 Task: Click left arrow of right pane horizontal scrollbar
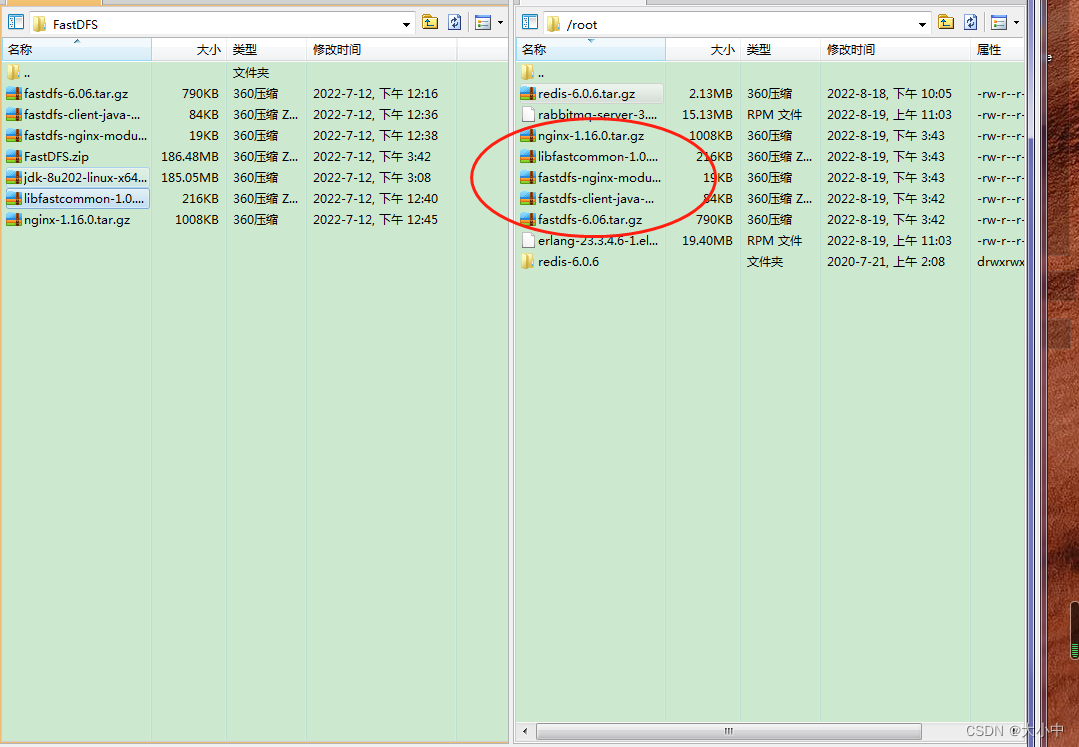(525, 731)
